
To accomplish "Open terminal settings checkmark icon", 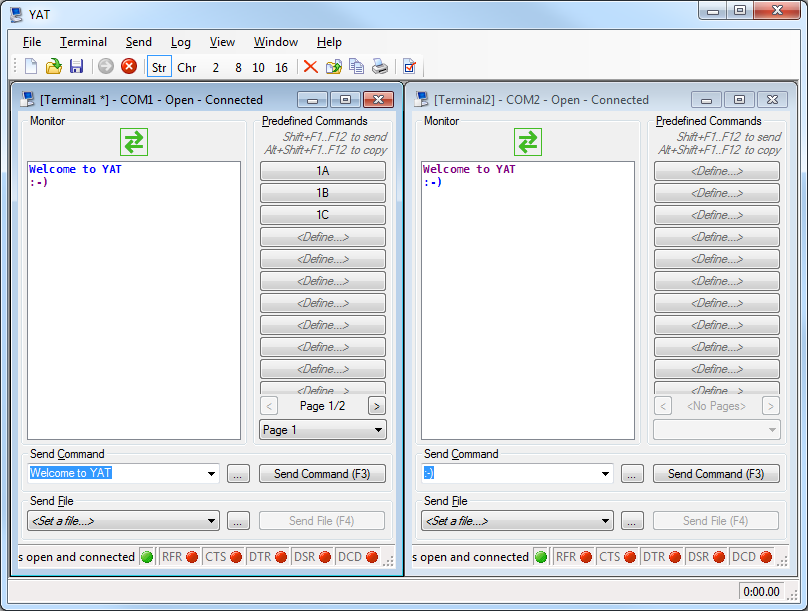I will click(x=409, y=66).
